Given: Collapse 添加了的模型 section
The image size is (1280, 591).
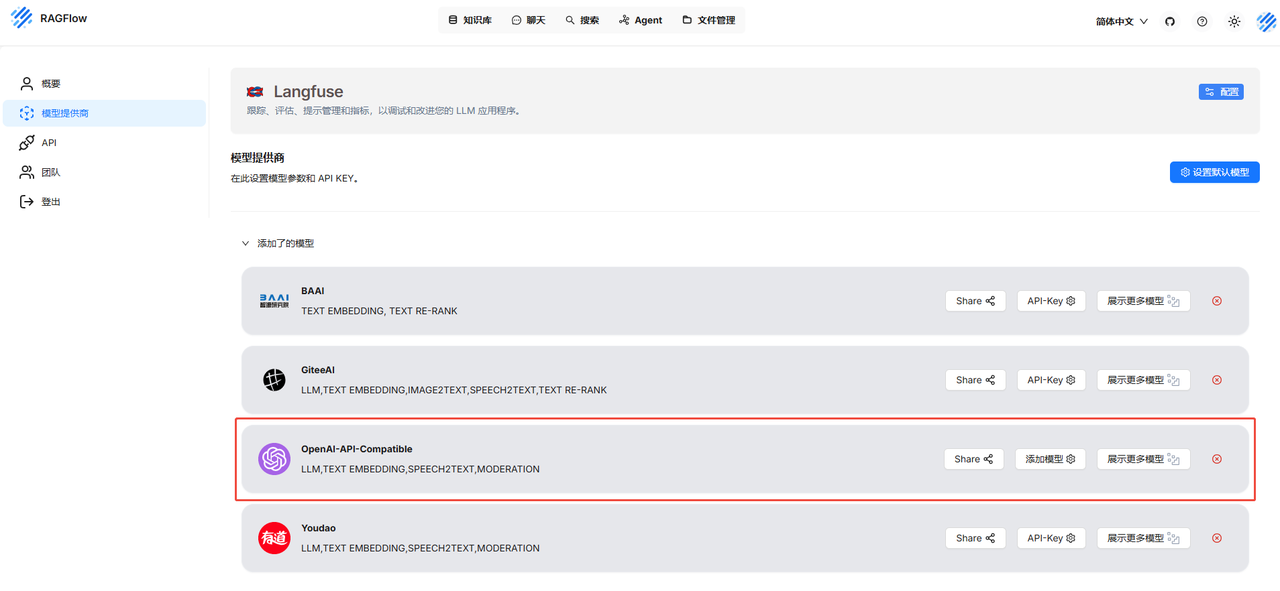Looking at the screenshot, I should pyautogui.click(x=278, y=243).
